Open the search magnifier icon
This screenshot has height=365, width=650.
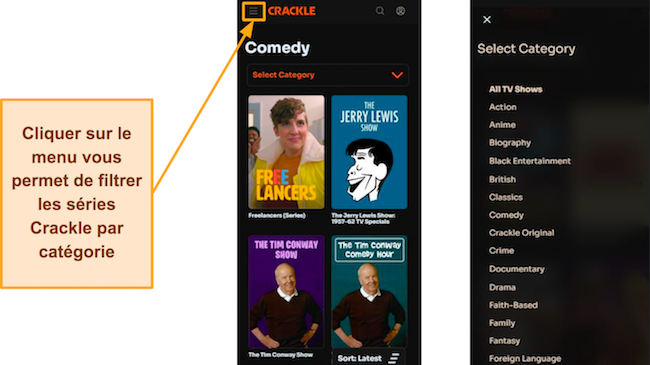380,11
